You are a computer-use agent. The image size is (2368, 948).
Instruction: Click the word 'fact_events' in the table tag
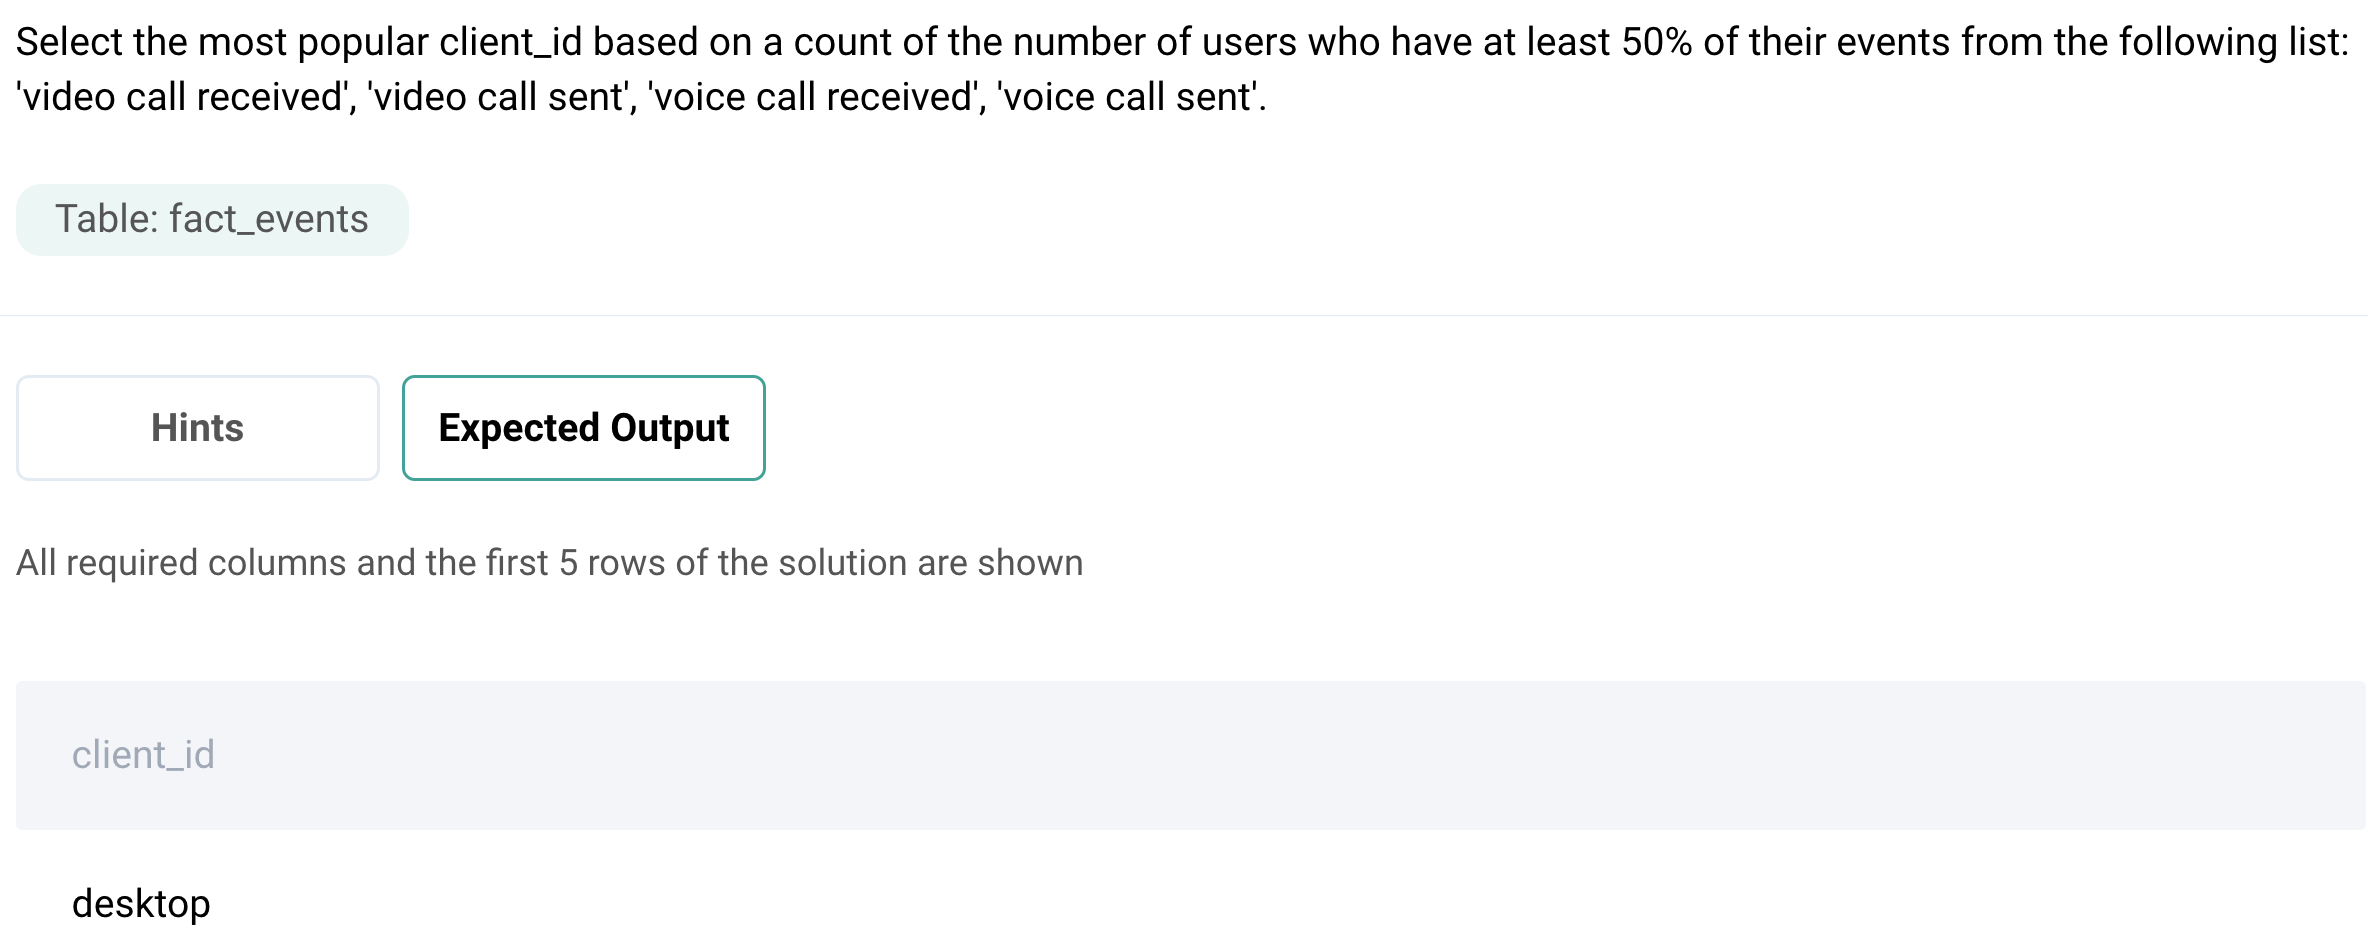269,219
